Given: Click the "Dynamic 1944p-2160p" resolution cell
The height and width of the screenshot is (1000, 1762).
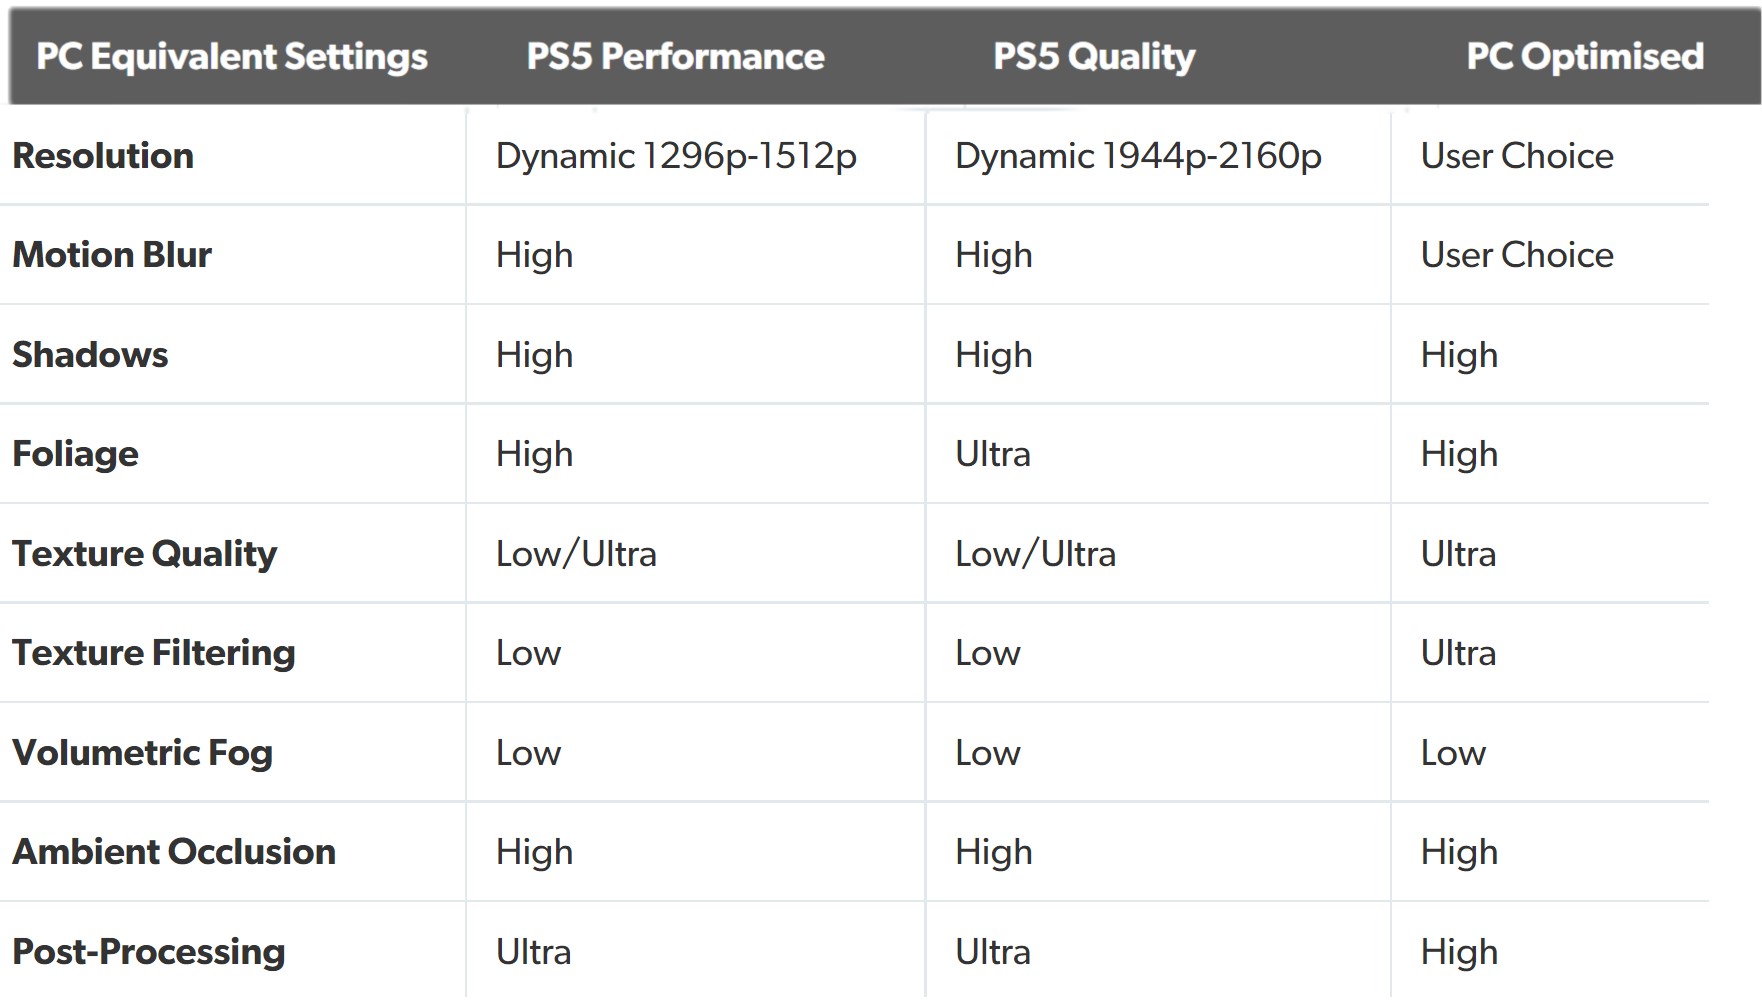Looking at the screenshot, I should [1138, 156].
